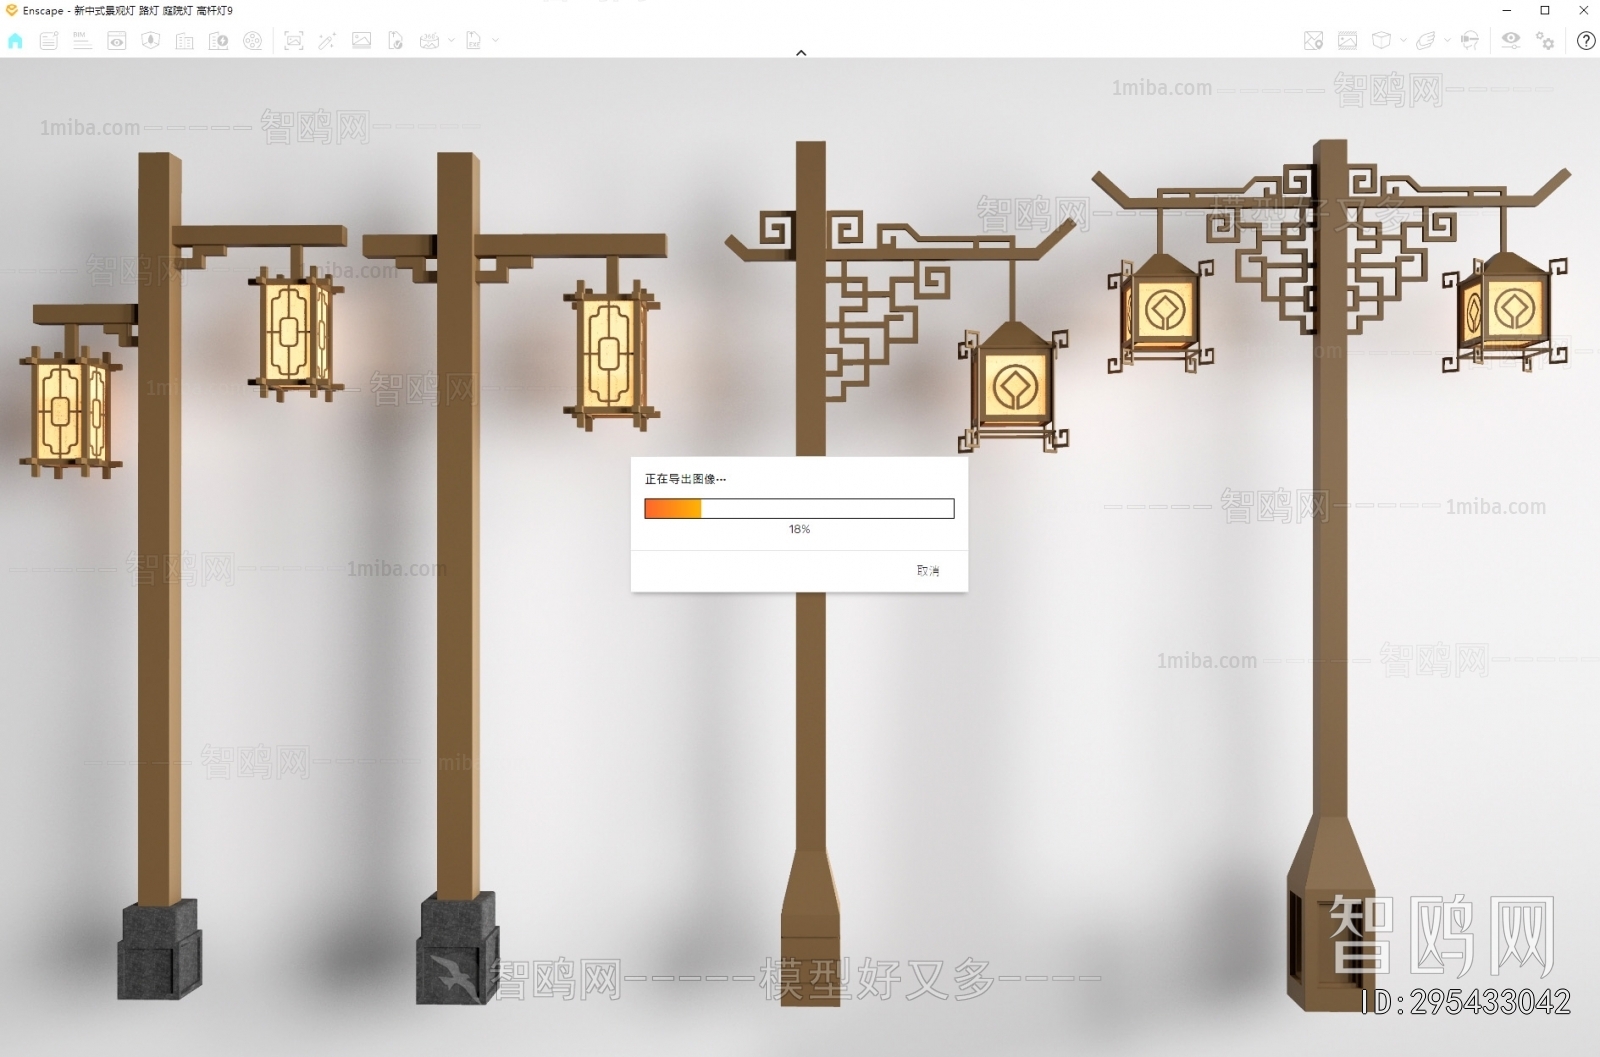Open Enscape visual settings gears icon
Image resolution: width=1600 pixels, height=1057 pixels.
click(x=1545, y=41)
